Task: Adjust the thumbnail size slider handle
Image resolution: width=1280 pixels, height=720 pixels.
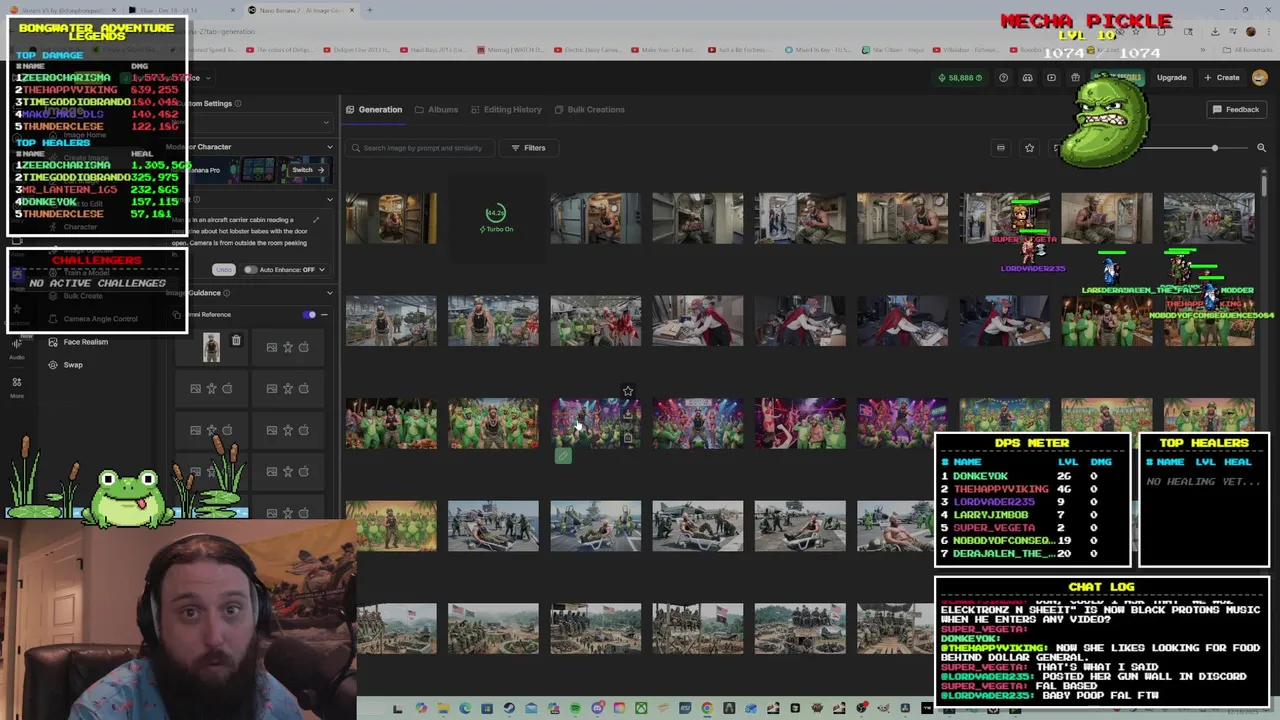Action: click(1214, 148)
